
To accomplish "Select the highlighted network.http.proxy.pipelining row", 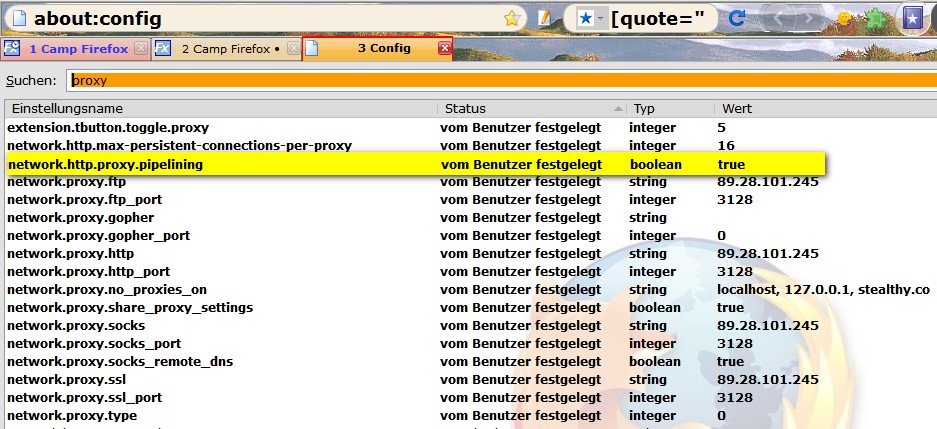I will [416, 164].
